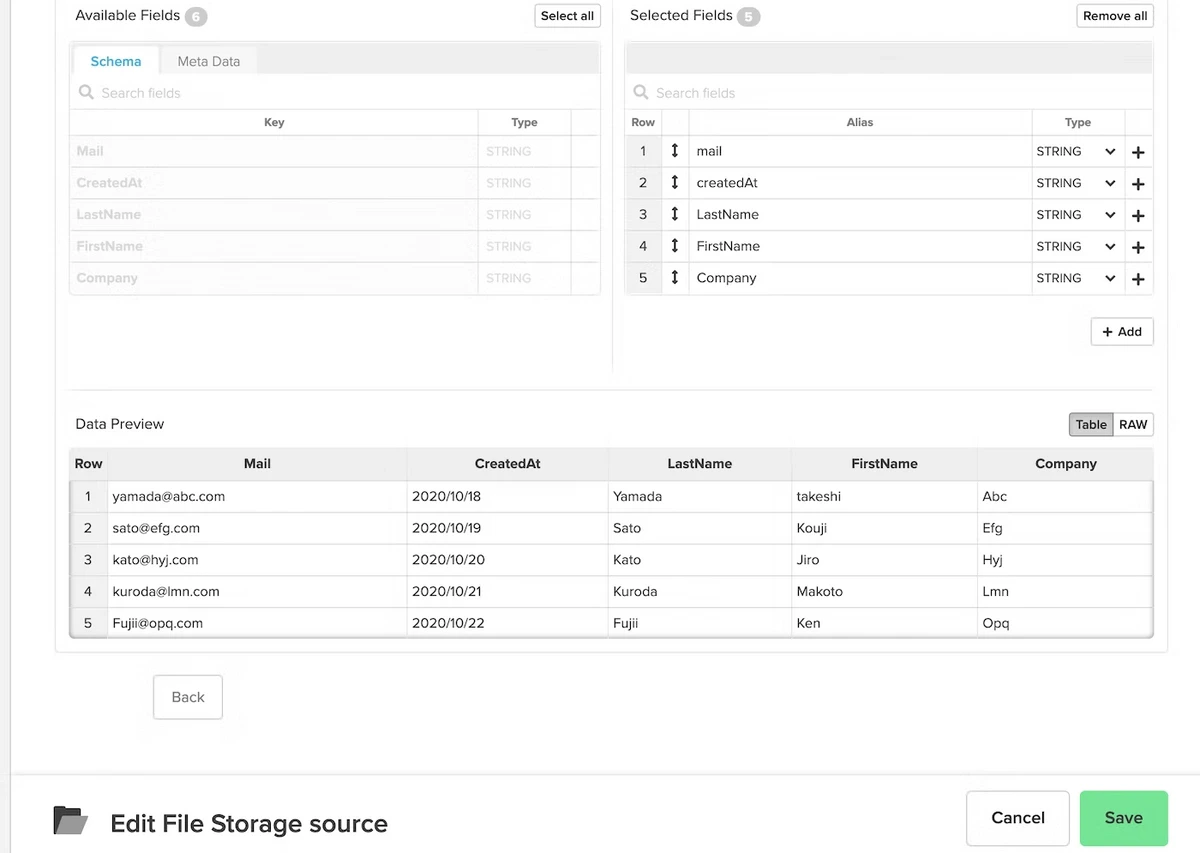The image size is (1200, 853).
Task: Click the Fujii@opq.com cell
Action: point(257,623)
